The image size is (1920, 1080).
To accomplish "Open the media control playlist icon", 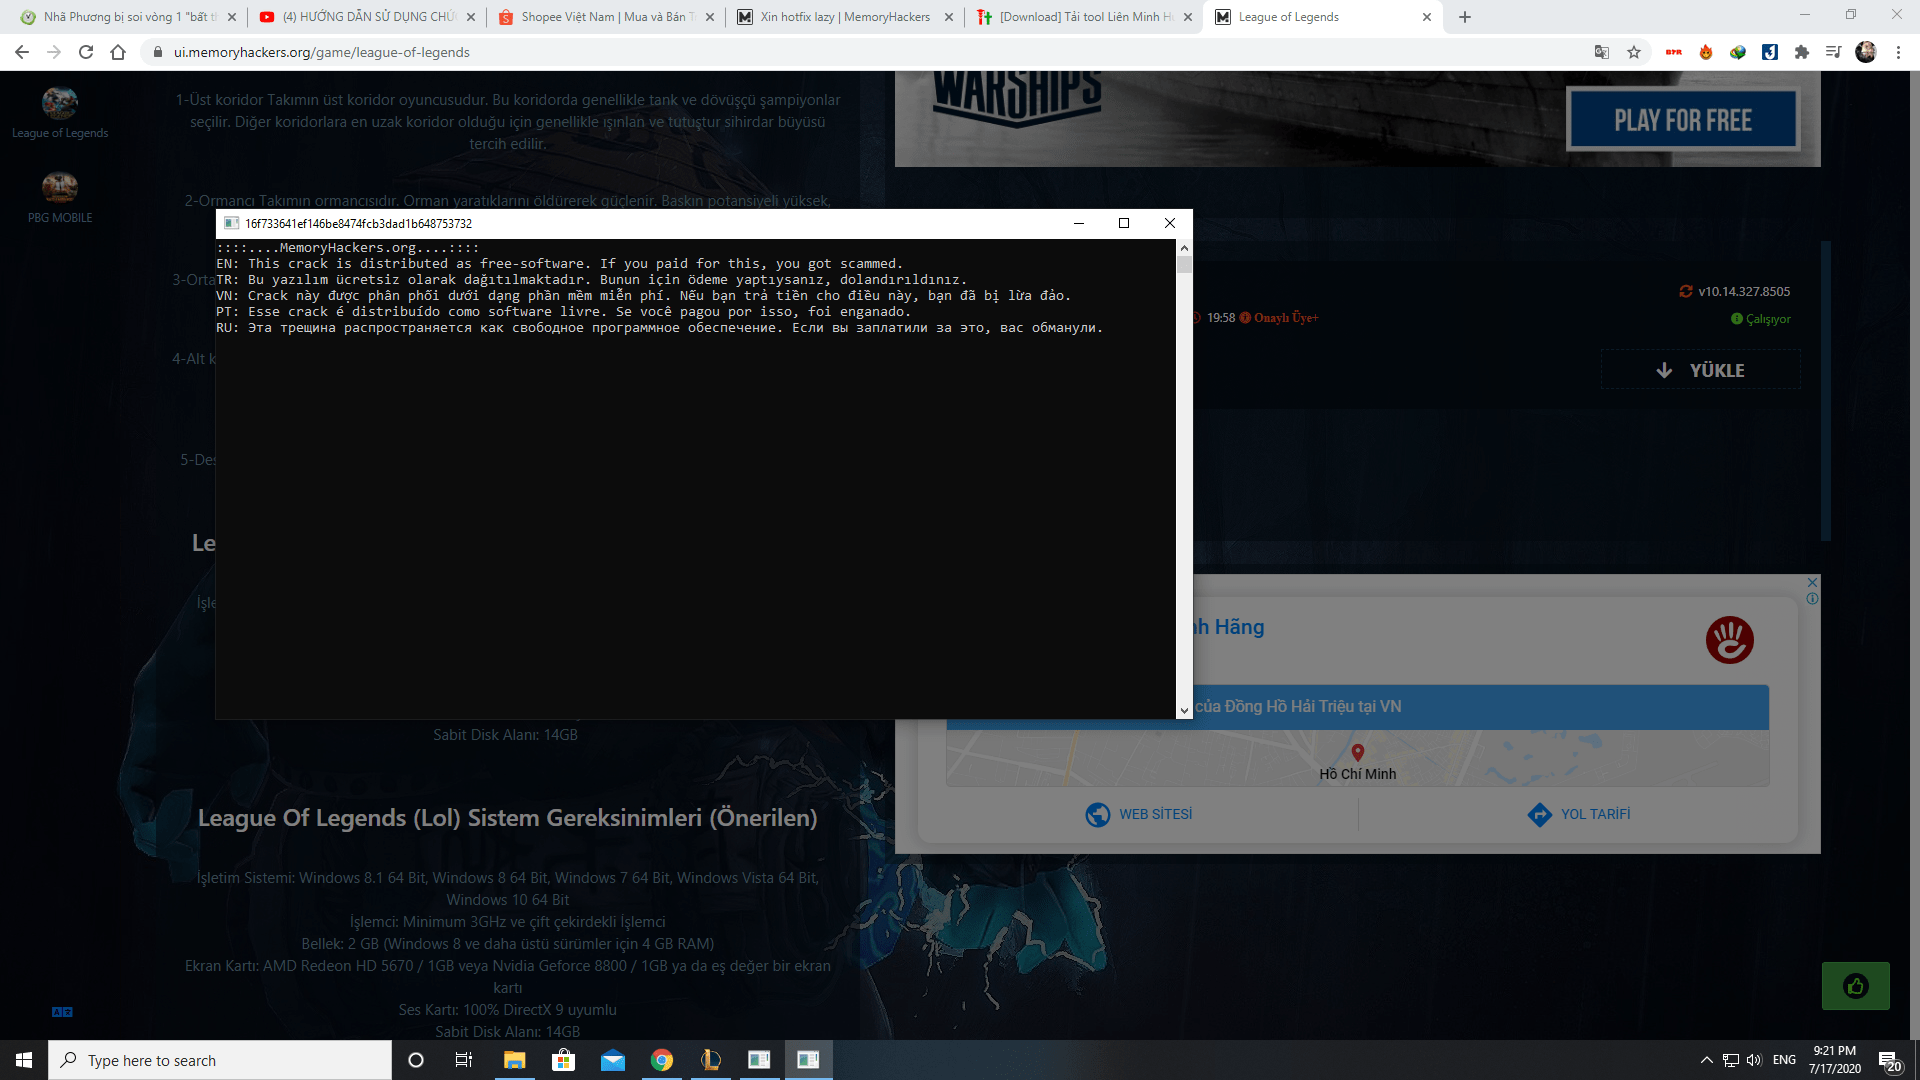I will [x=1834, y=52].
